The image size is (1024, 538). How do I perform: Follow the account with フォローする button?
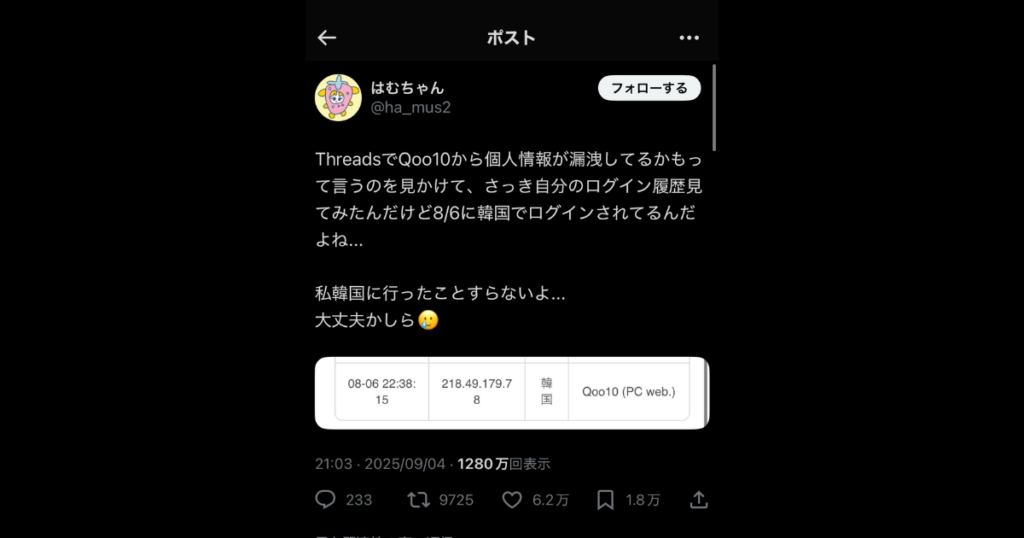click(x=649, y=88)
